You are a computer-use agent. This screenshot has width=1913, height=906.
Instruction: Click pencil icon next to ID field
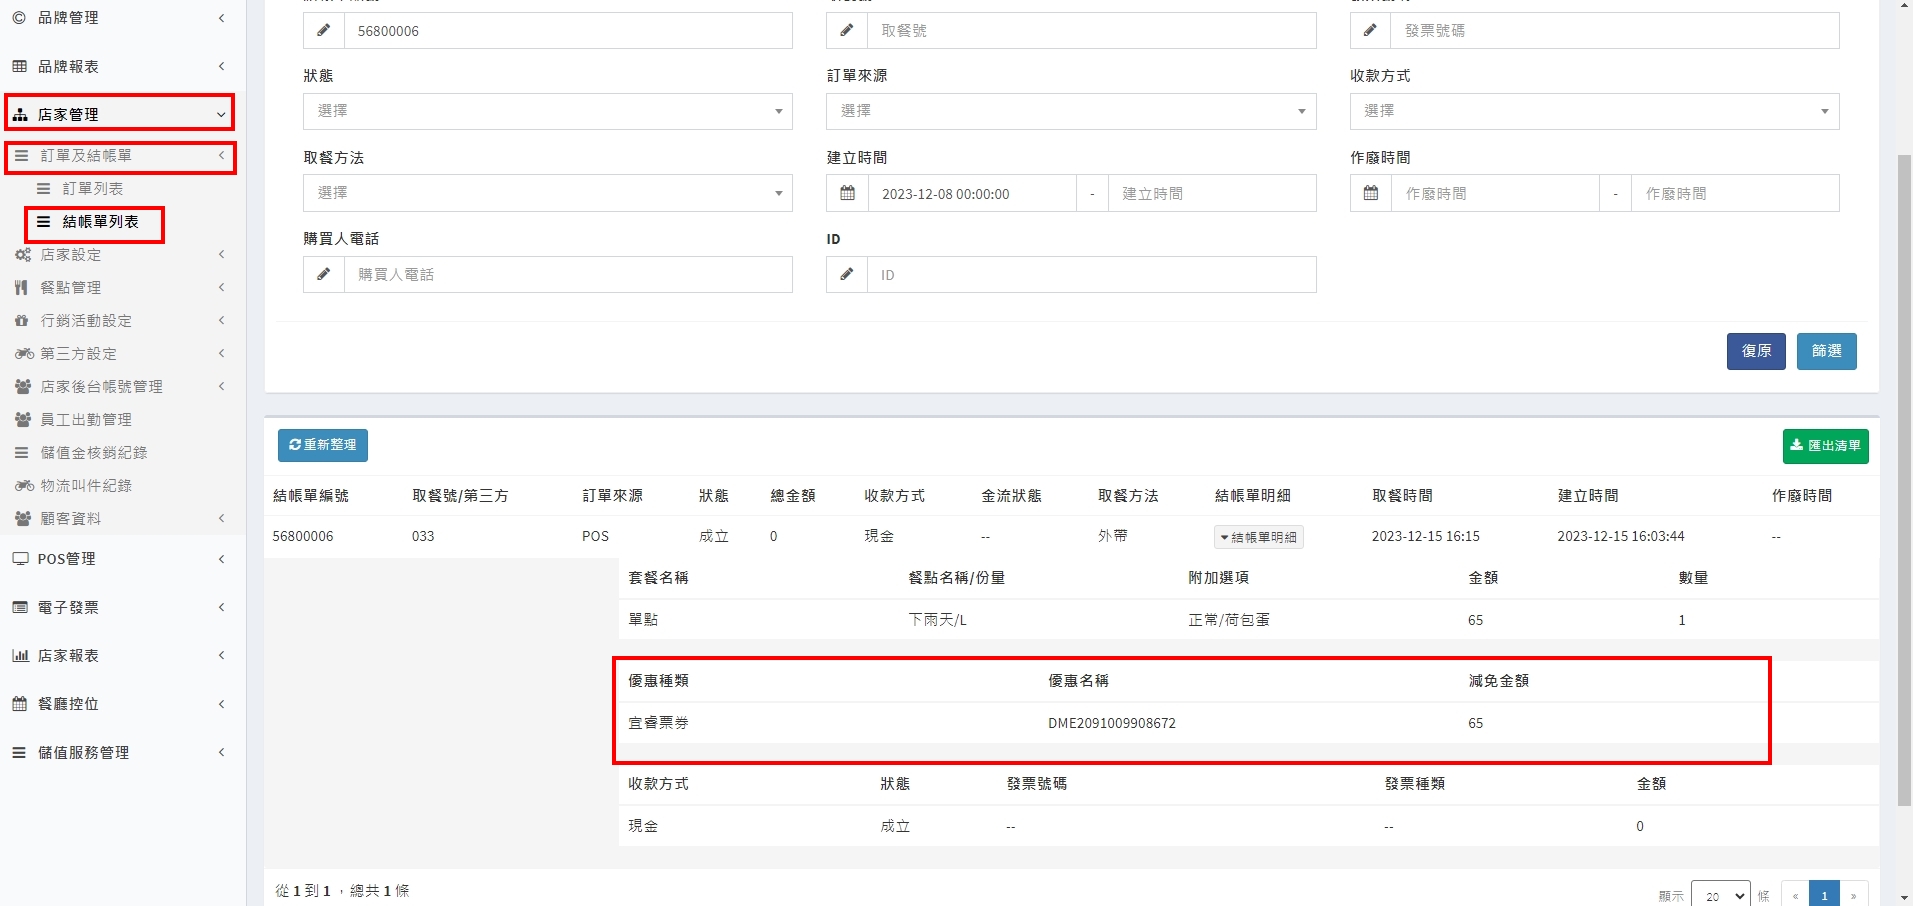(x=847, y=274)
